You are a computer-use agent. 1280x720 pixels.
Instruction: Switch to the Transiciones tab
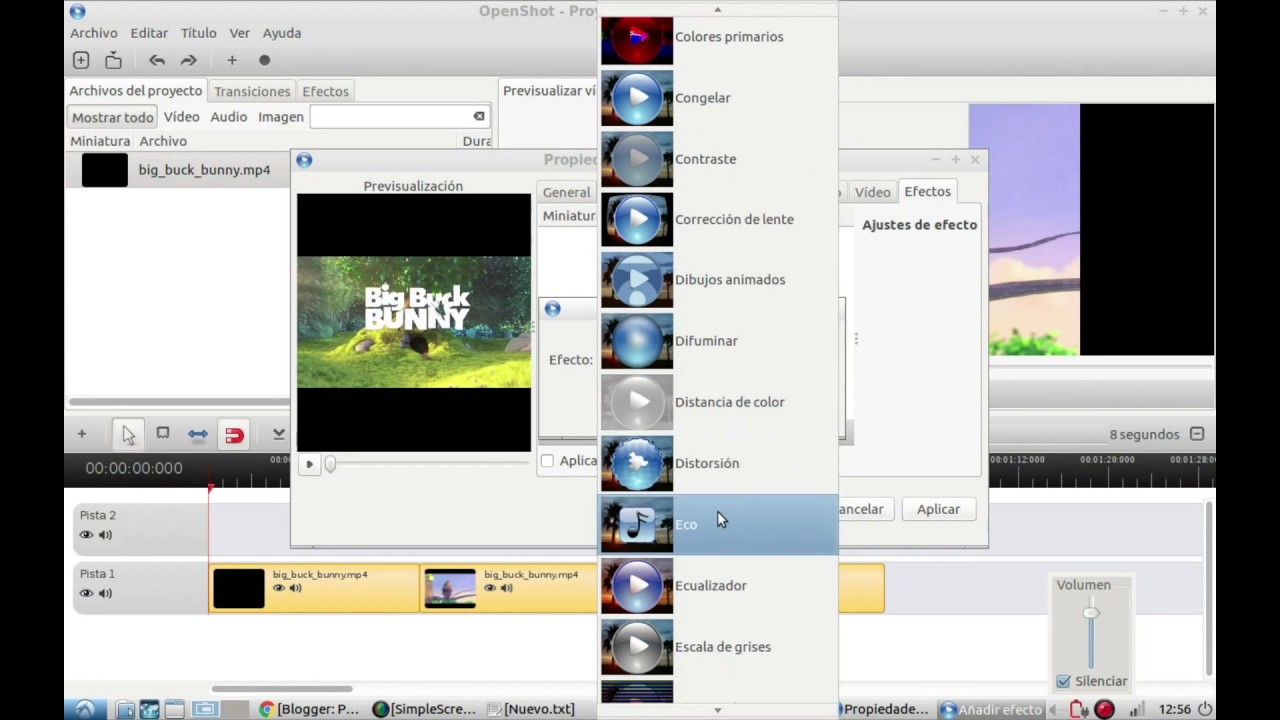click(252, 91)
